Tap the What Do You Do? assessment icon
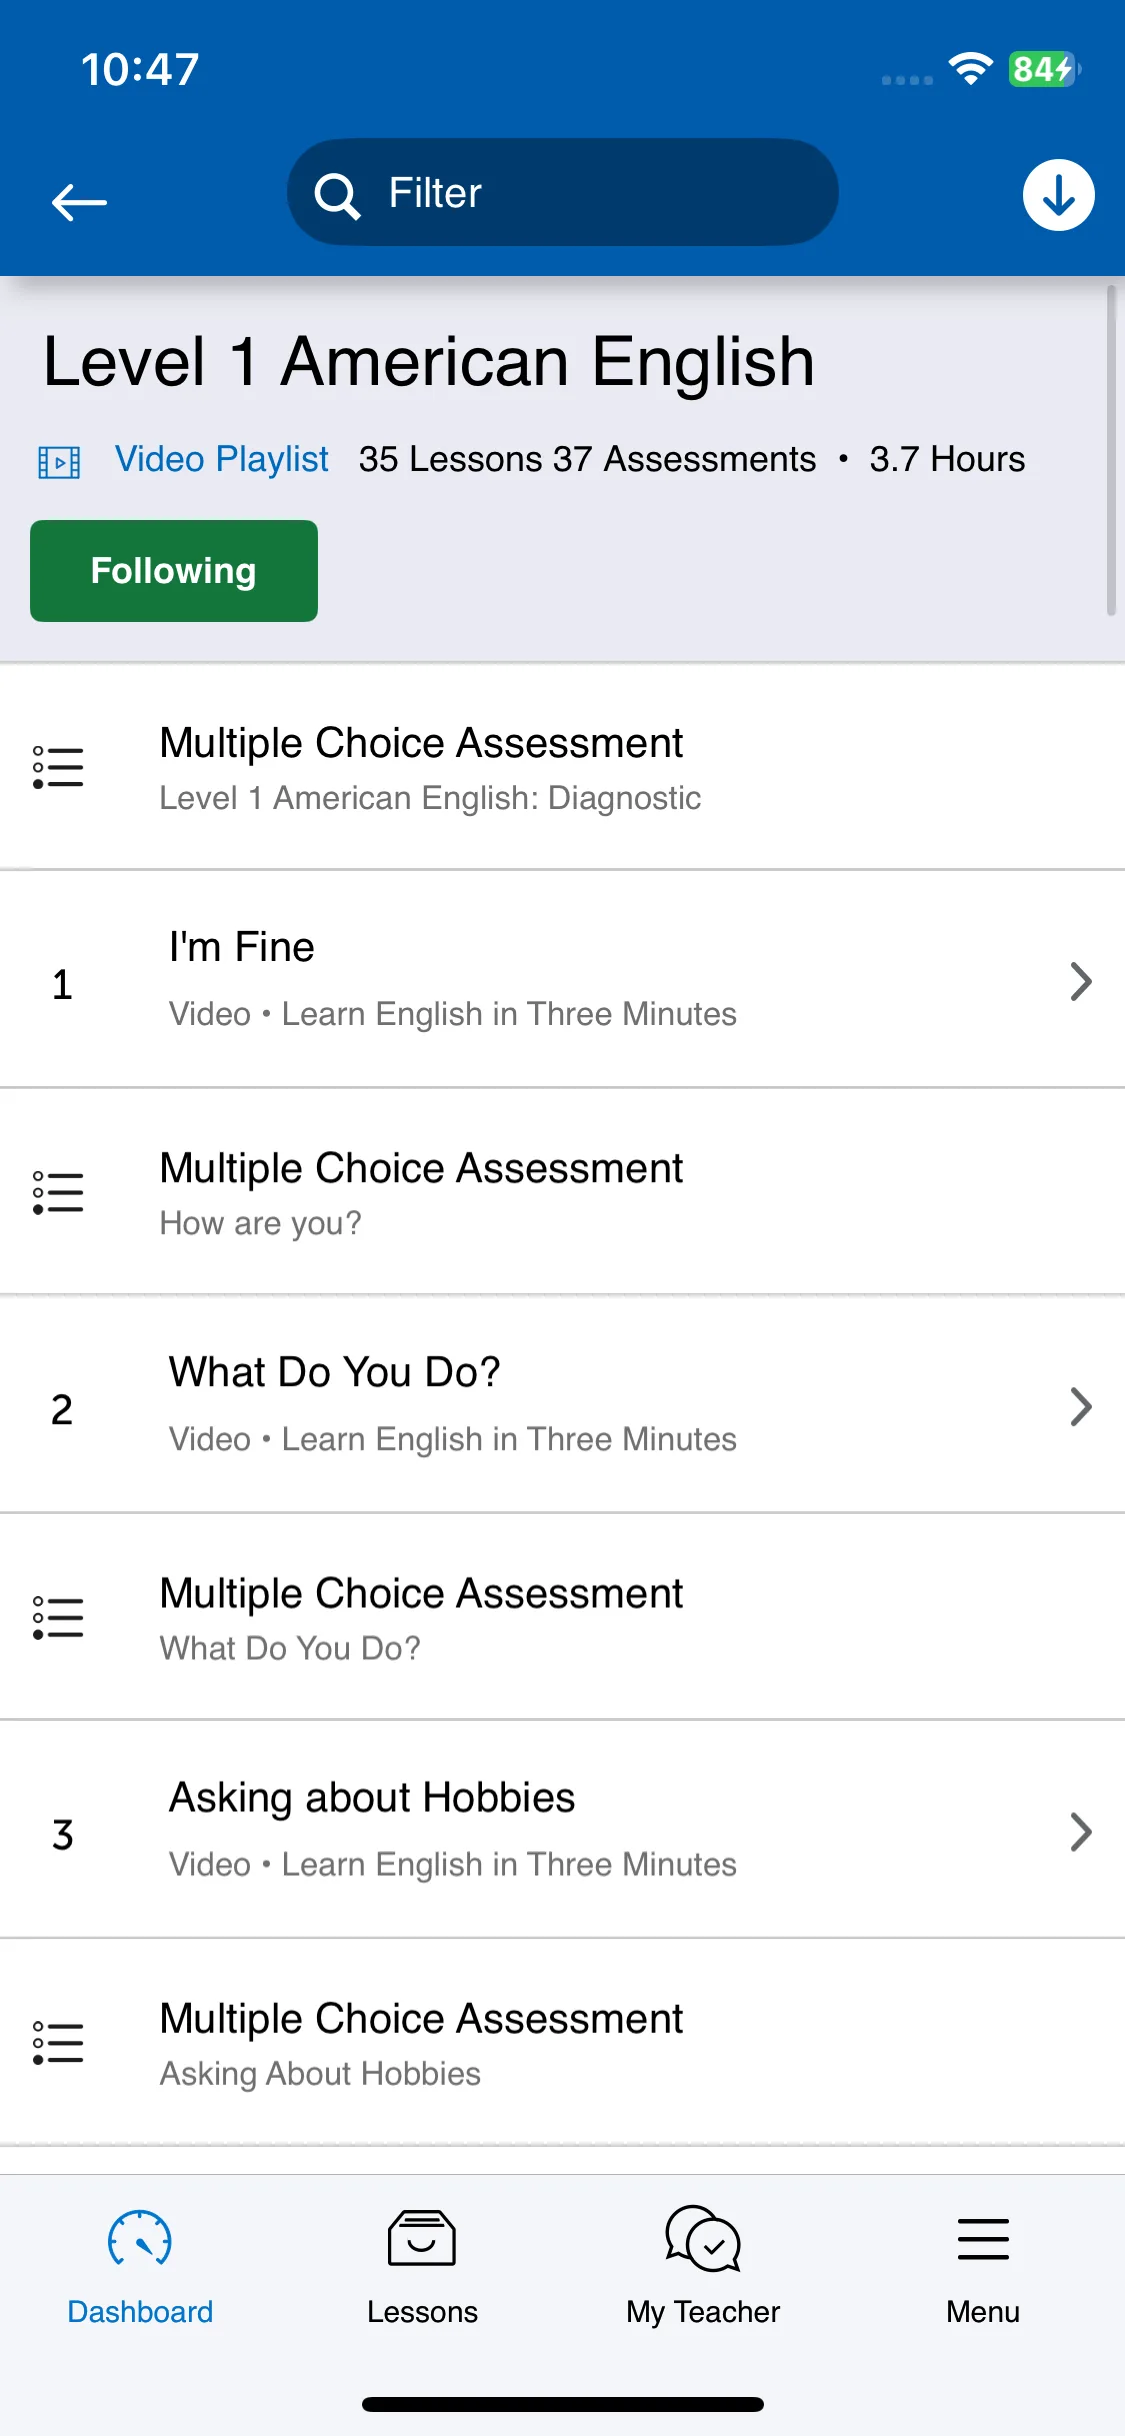 58,1617
